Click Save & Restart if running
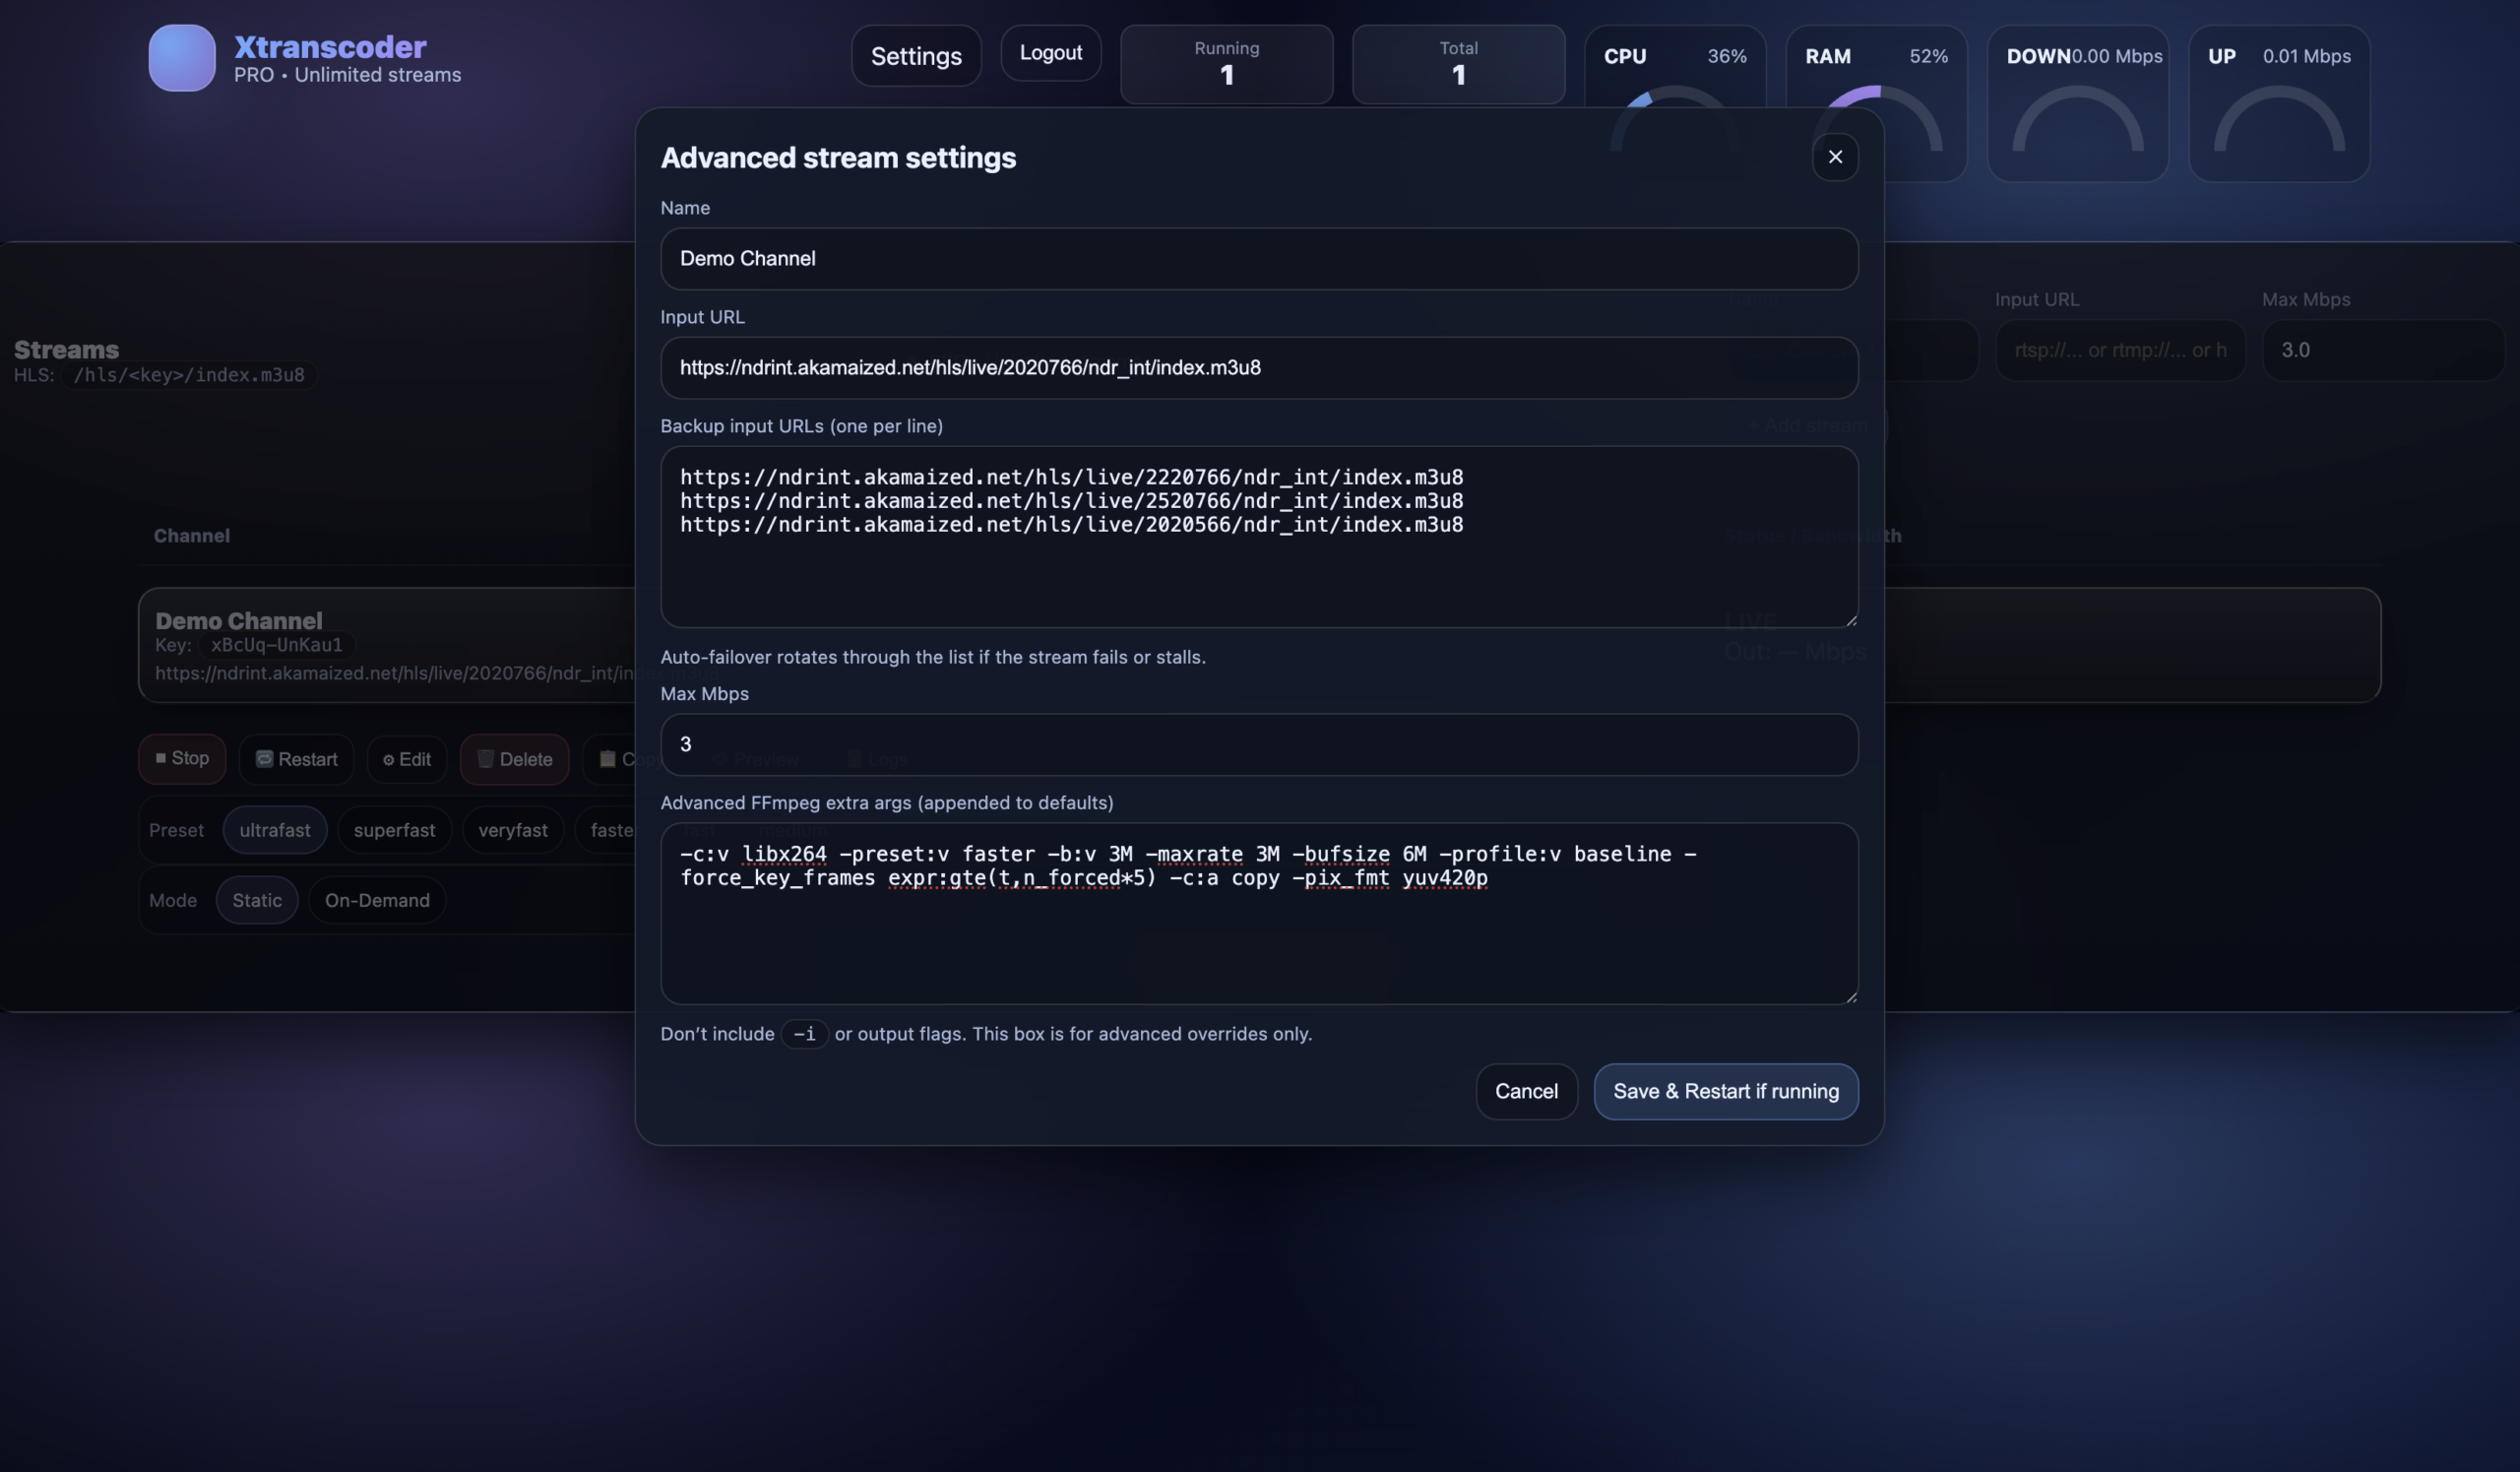2520x1472 pixels. click(1726, 1092)
